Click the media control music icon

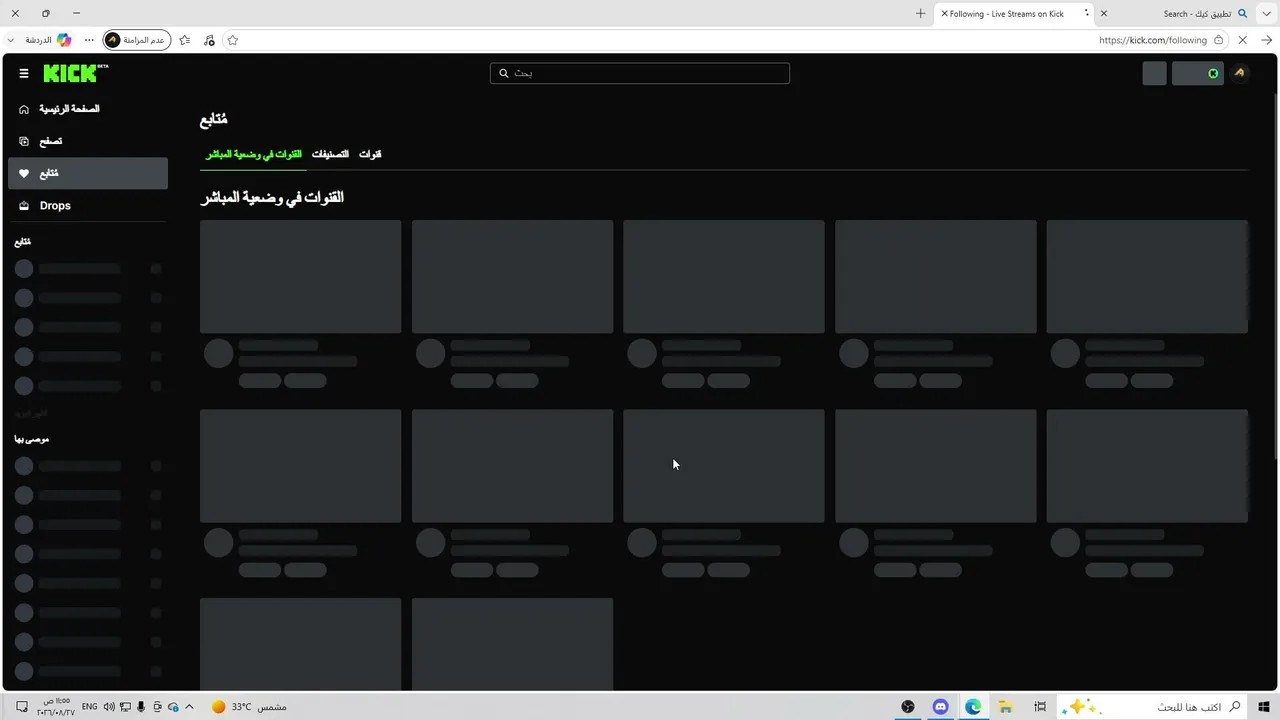pos(209,40)
